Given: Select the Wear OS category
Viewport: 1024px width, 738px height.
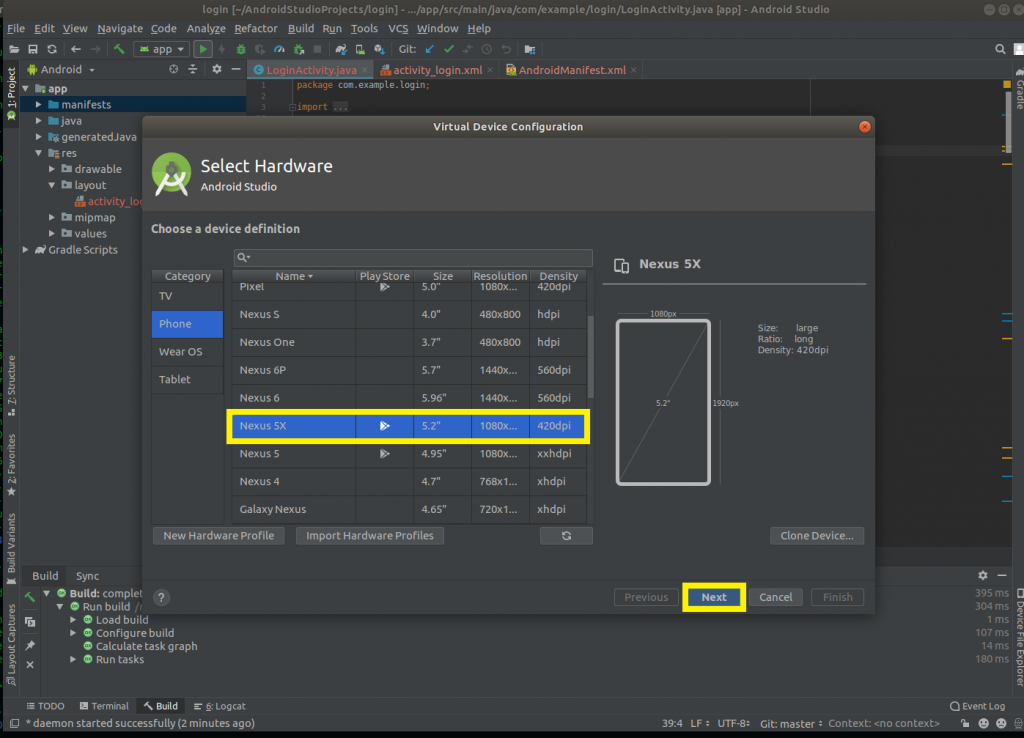Looking at the screenshot, I should coord(187,351).
